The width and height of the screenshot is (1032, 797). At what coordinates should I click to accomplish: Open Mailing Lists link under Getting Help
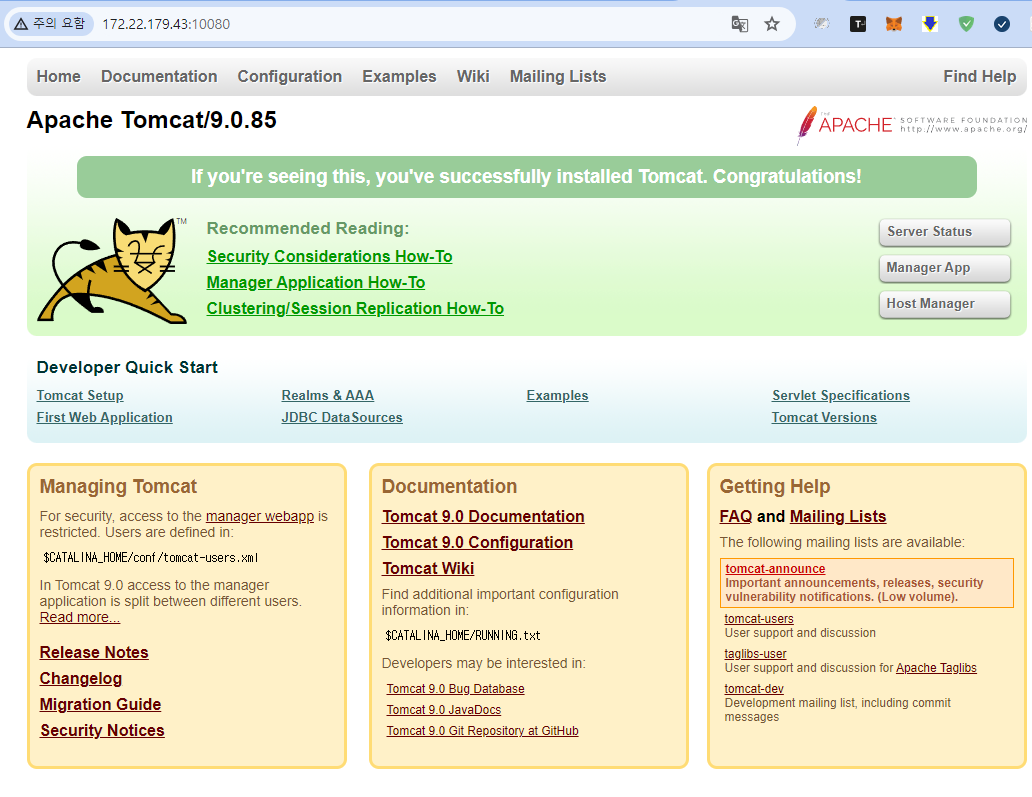(838, 517)
